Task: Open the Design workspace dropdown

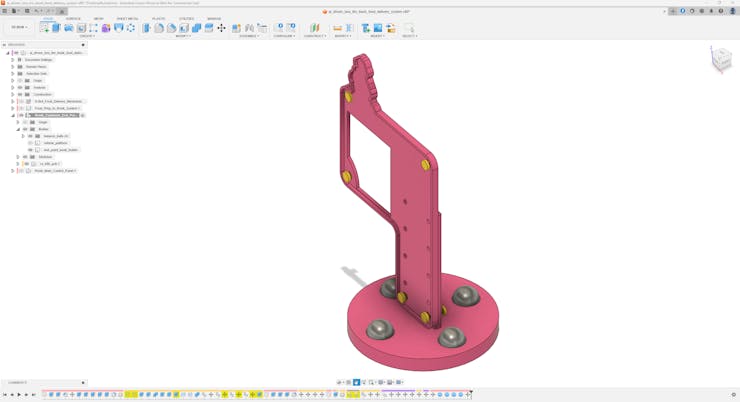Action: pos(19,27)
